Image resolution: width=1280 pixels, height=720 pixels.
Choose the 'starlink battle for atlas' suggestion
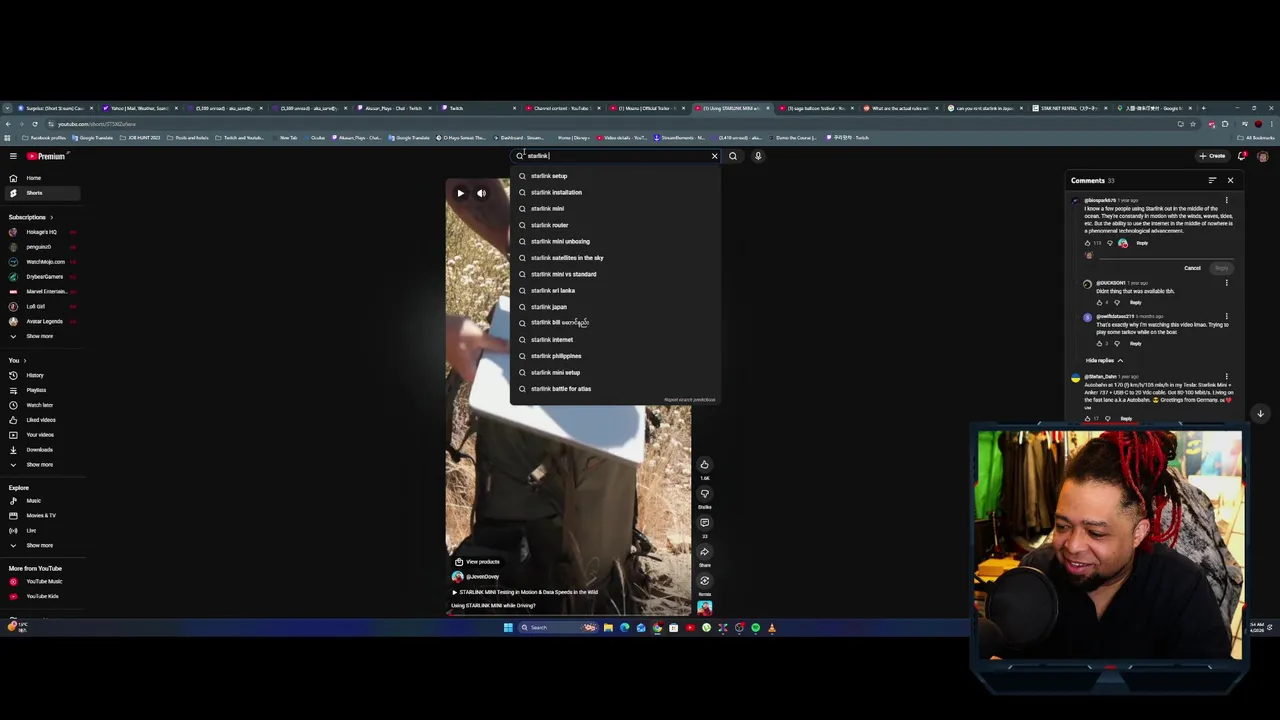tap(613, 388)
